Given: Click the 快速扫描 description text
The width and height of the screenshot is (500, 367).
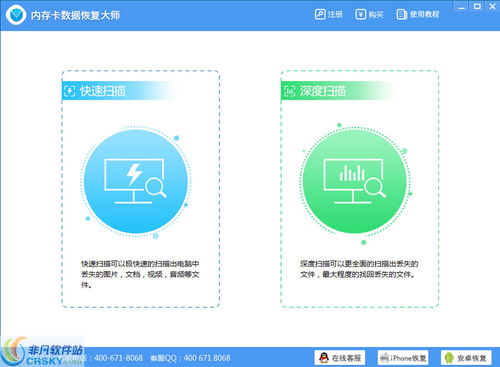Looking at the screenshot, I should (x=140, y=274).
